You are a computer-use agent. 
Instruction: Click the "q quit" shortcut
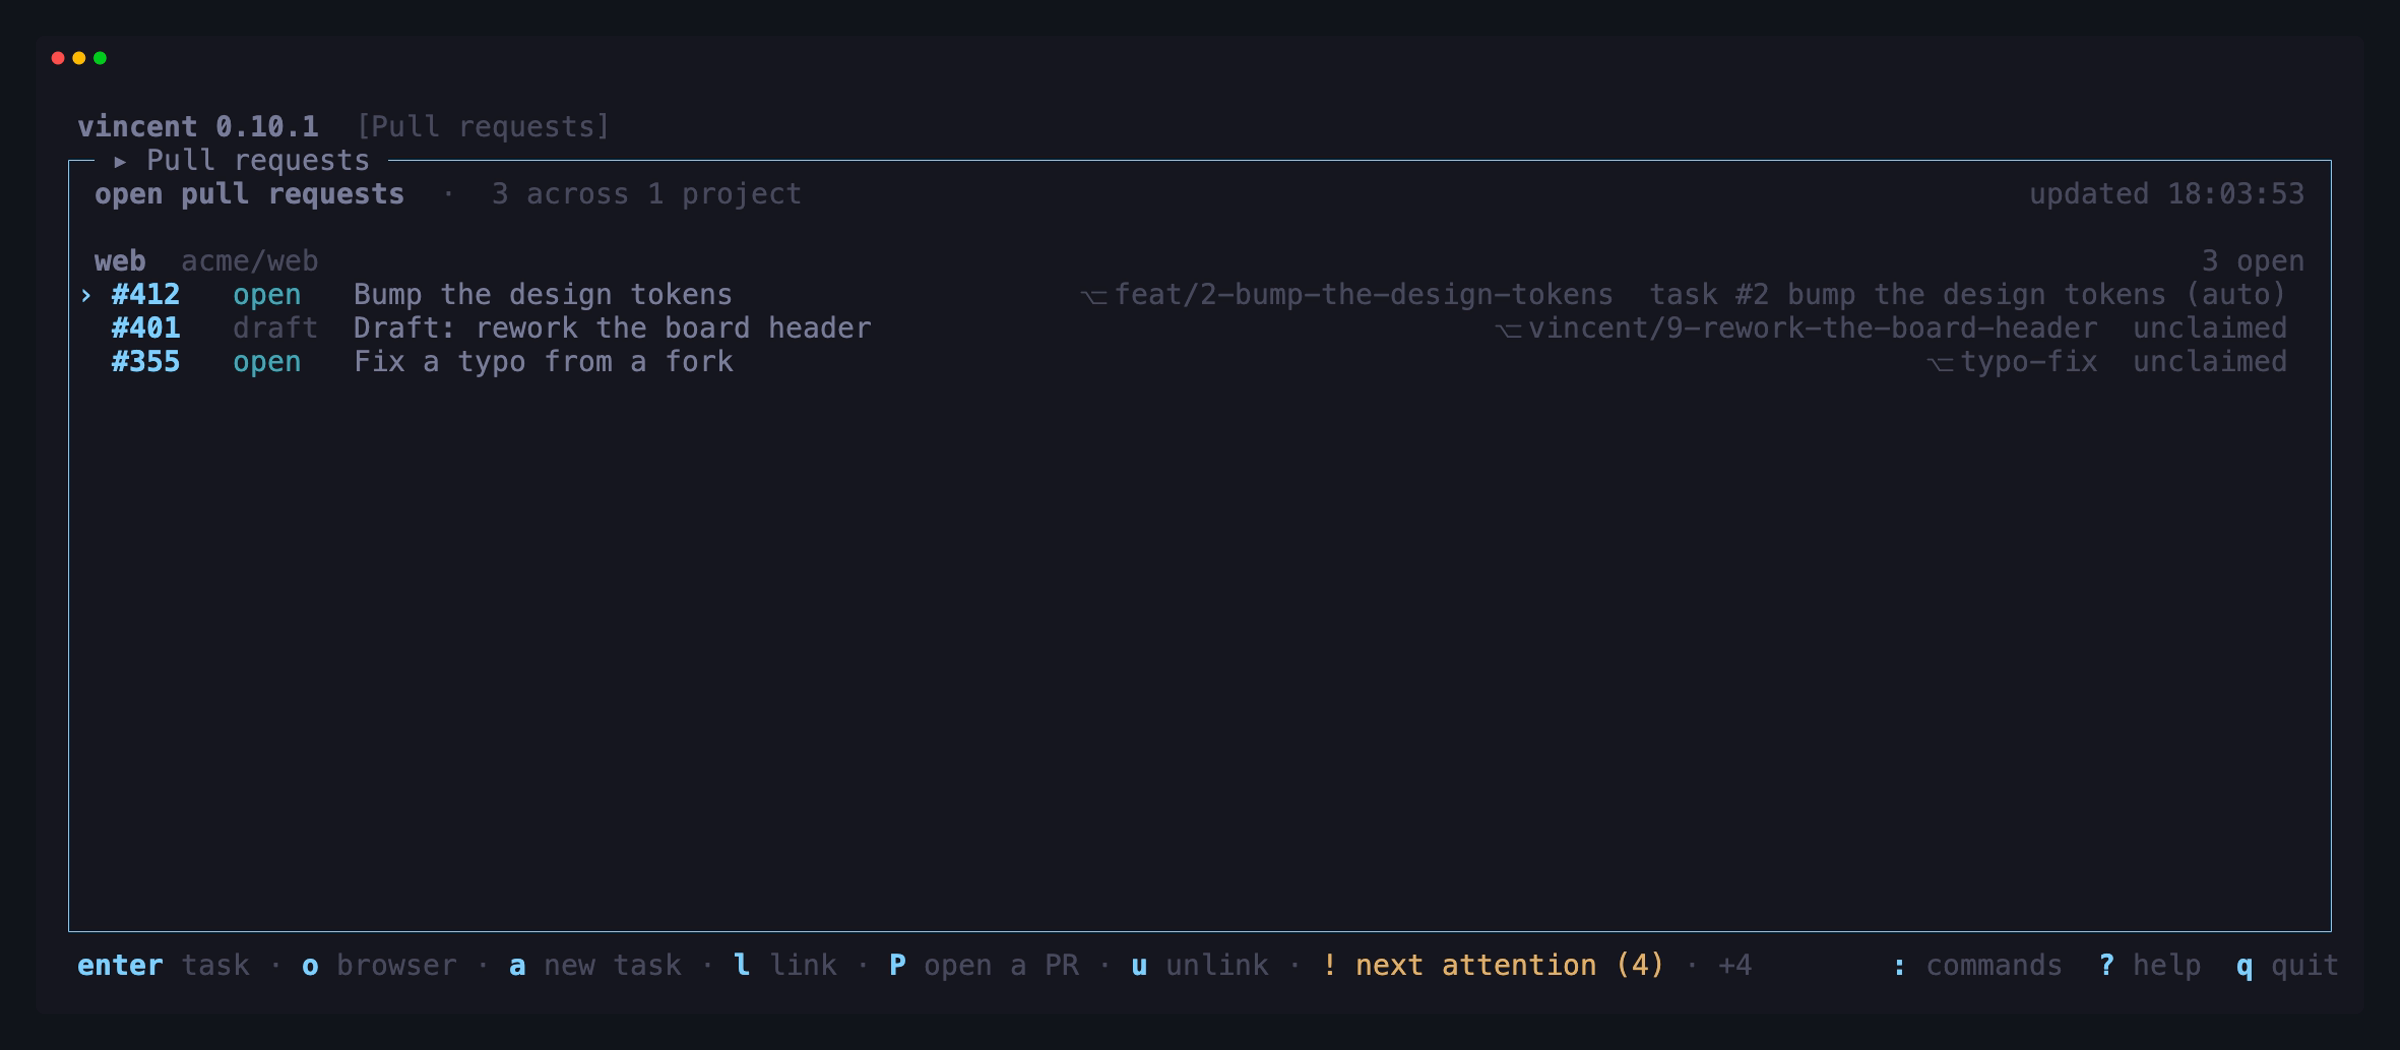(x=2288, y=965)
